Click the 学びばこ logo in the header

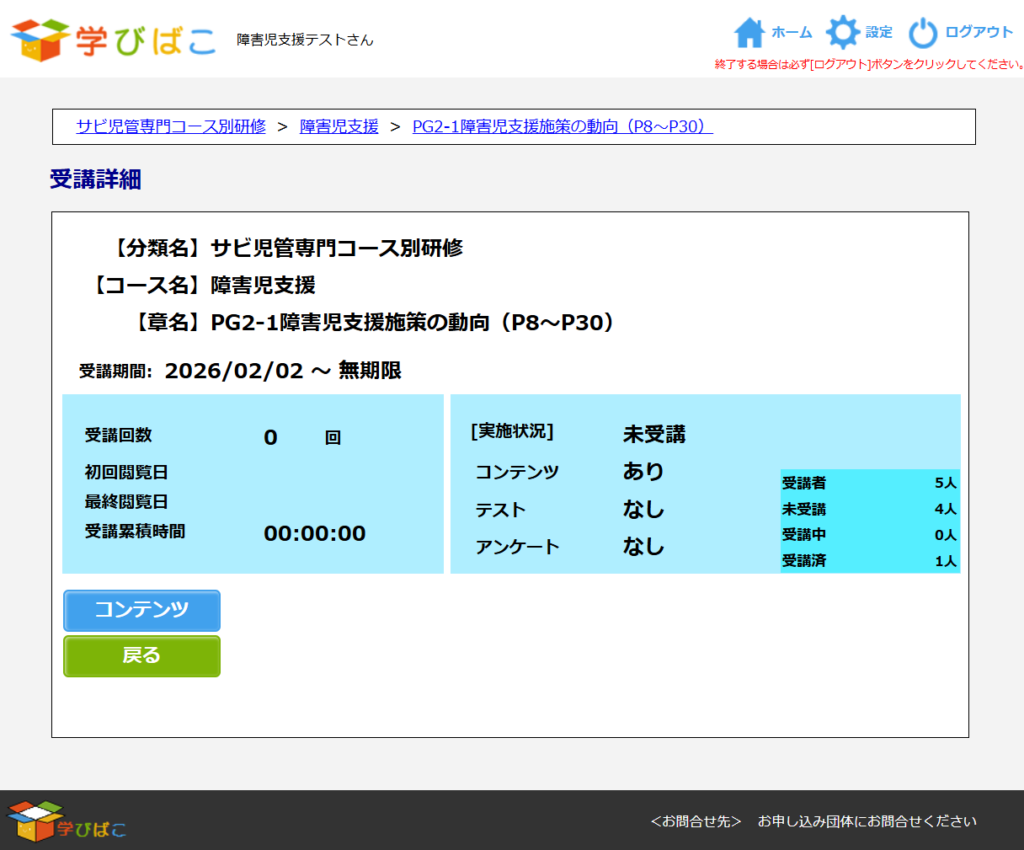pos(112,39)
